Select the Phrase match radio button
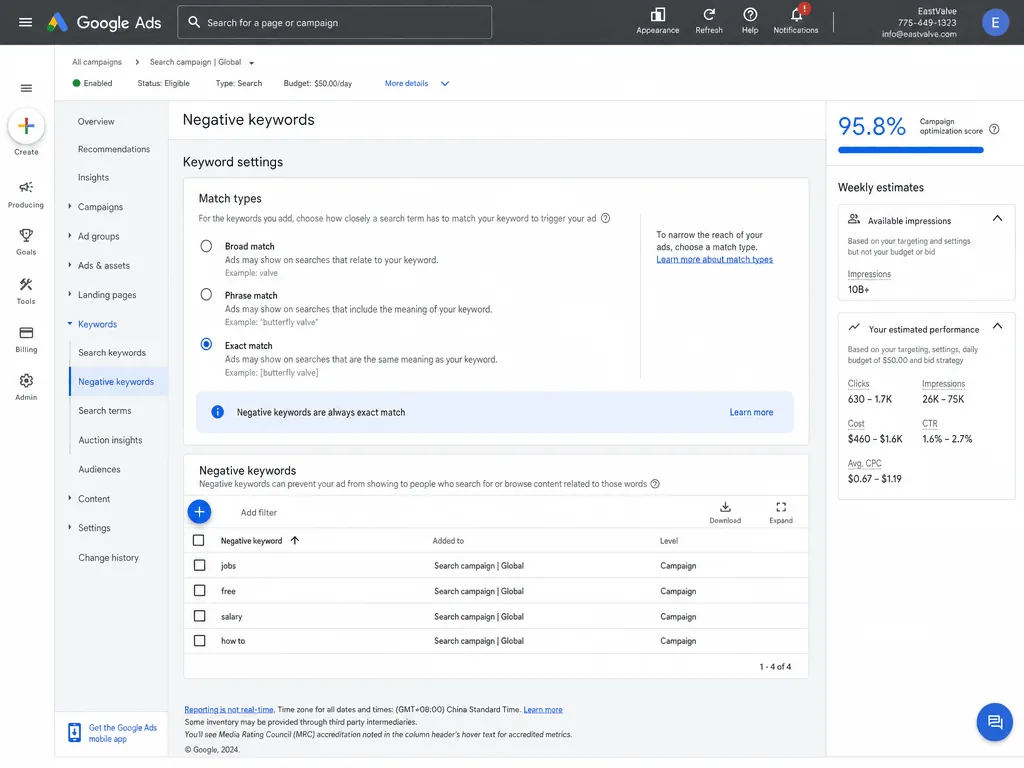Image resolution: width=1024 pixels, height=768 pixels. point(206,295)
